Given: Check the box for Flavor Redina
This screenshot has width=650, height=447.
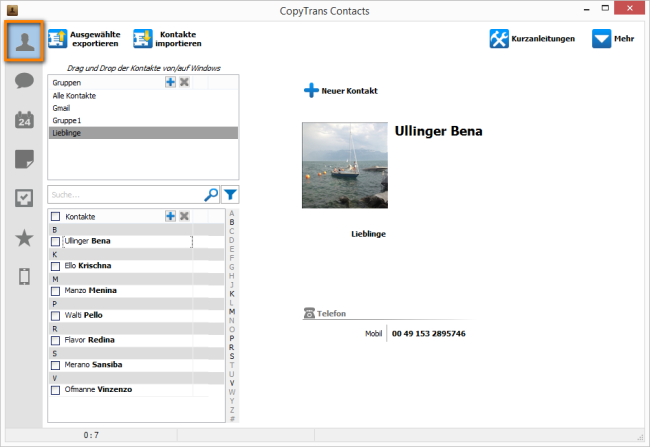Looking at the screenshot, I should [x=55, y=340].
